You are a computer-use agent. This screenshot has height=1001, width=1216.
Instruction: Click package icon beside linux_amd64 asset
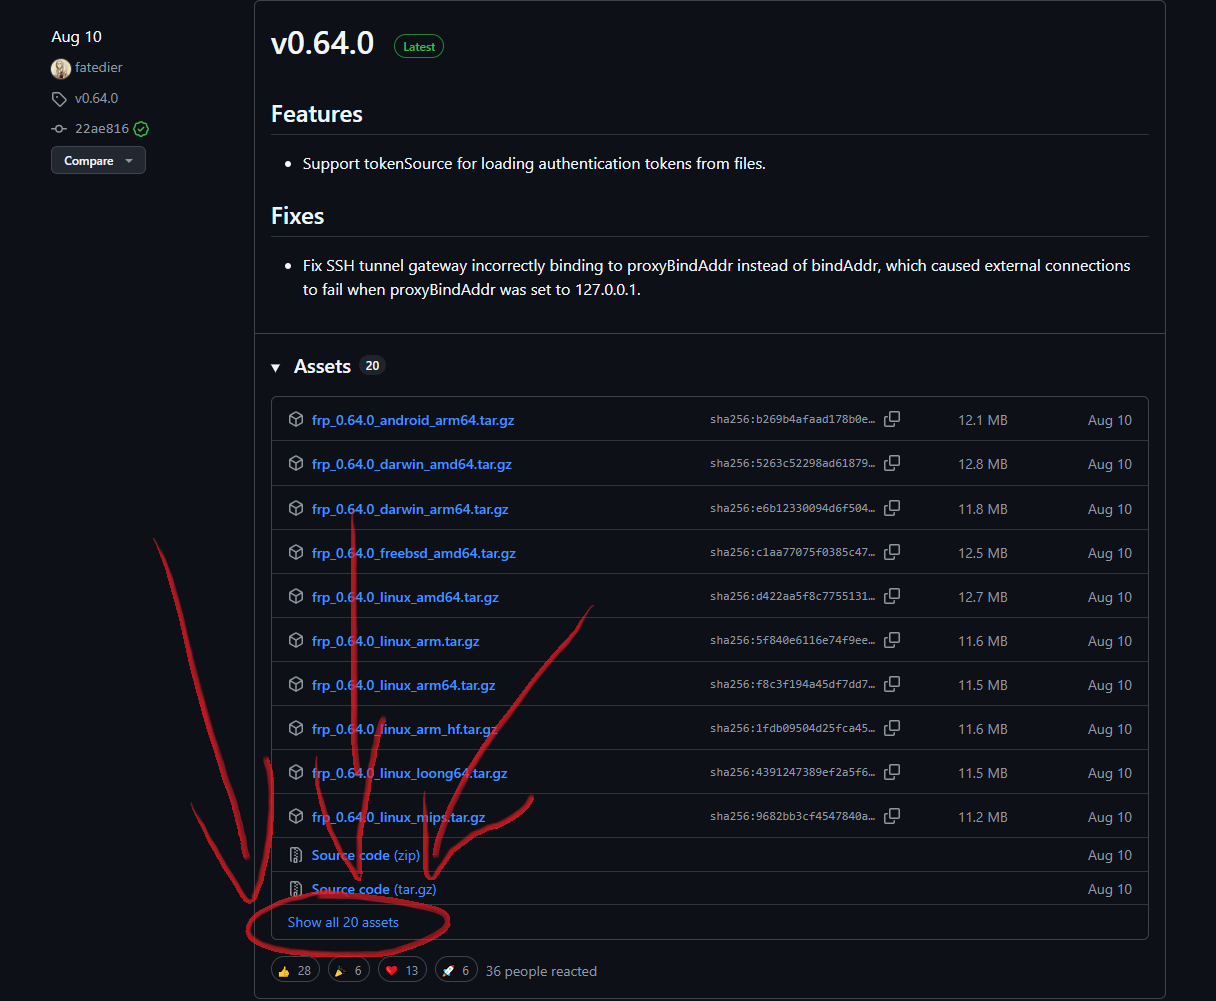(296, 596)
